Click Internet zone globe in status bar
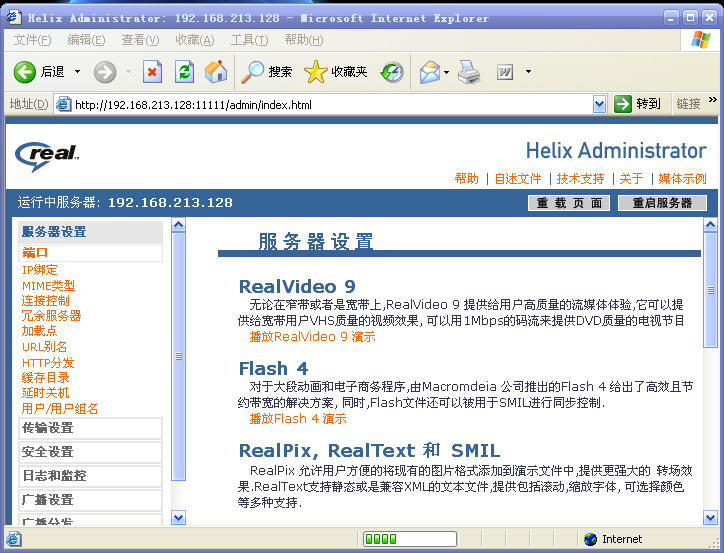Image resolution: width=724 pixels, height=553 pixels. 590,539
